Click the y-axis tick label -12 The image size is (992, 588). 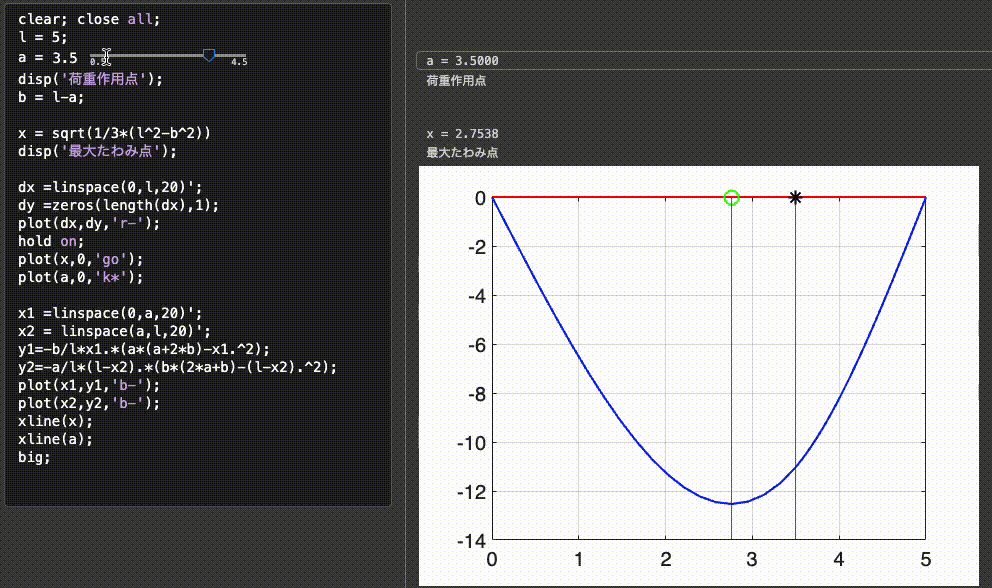click(471, 492)
